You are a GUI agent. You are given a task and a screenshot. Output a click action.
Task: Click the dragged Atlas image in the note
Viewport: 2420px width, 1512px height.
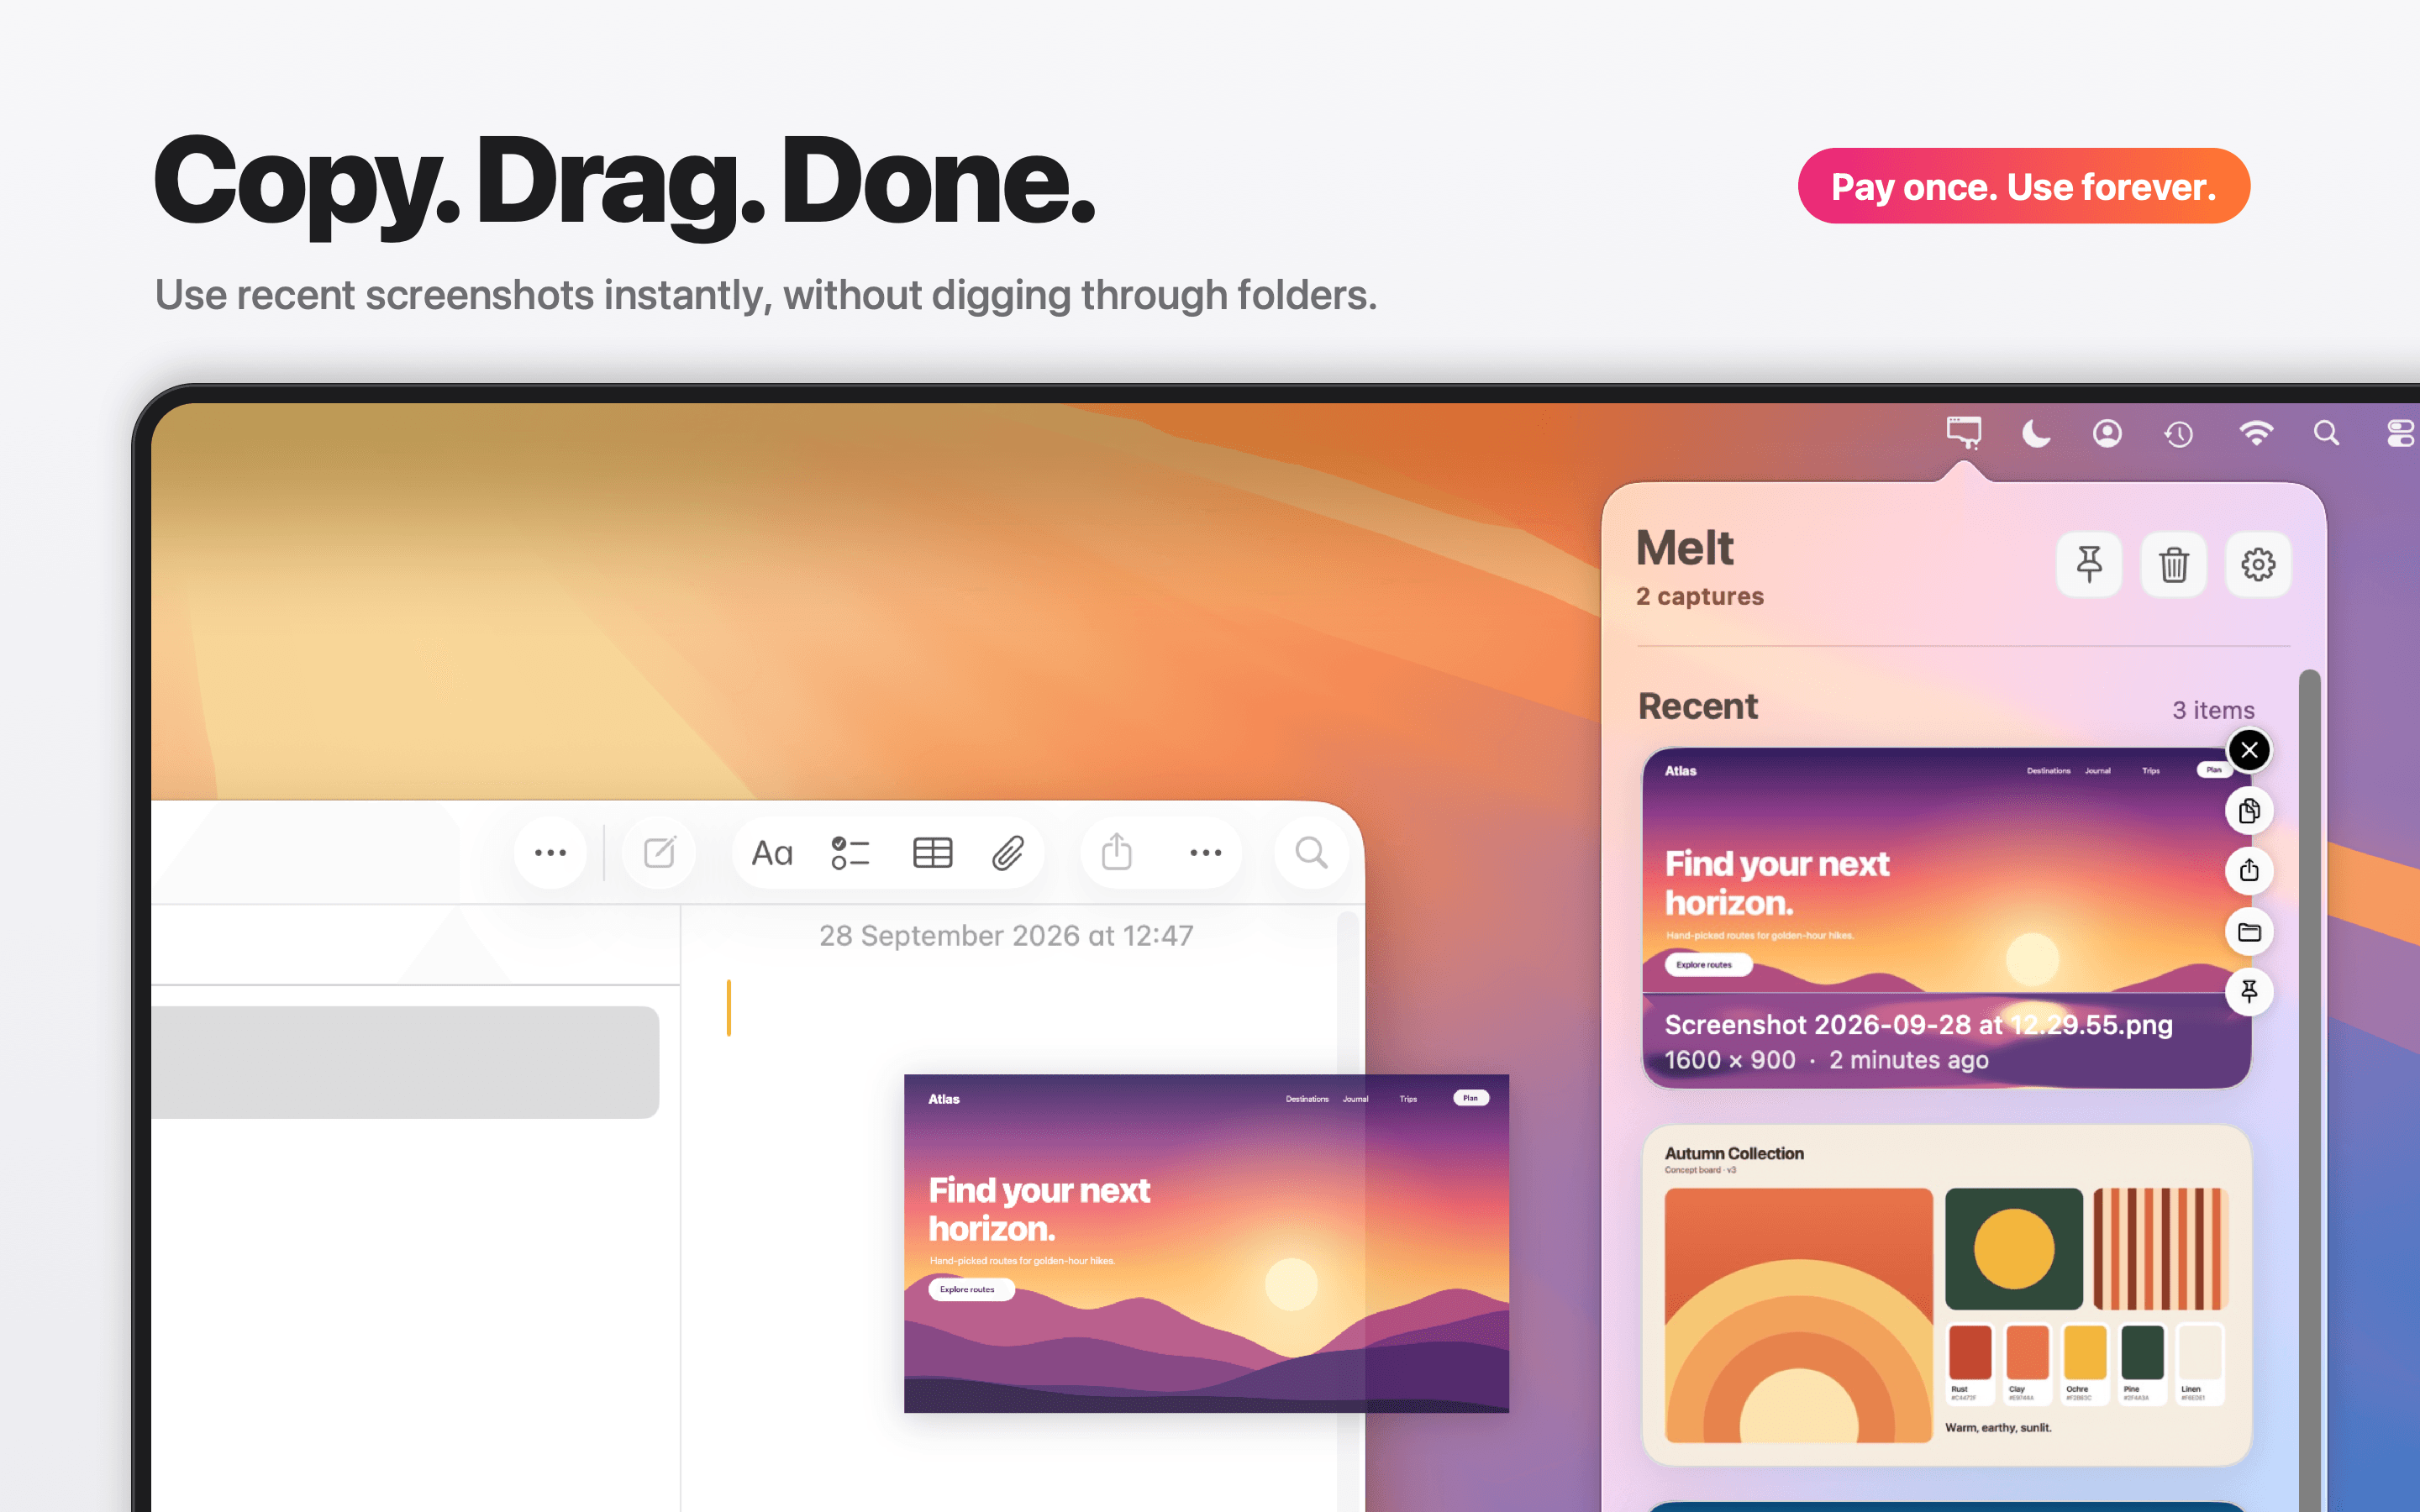point(1206,1243)
